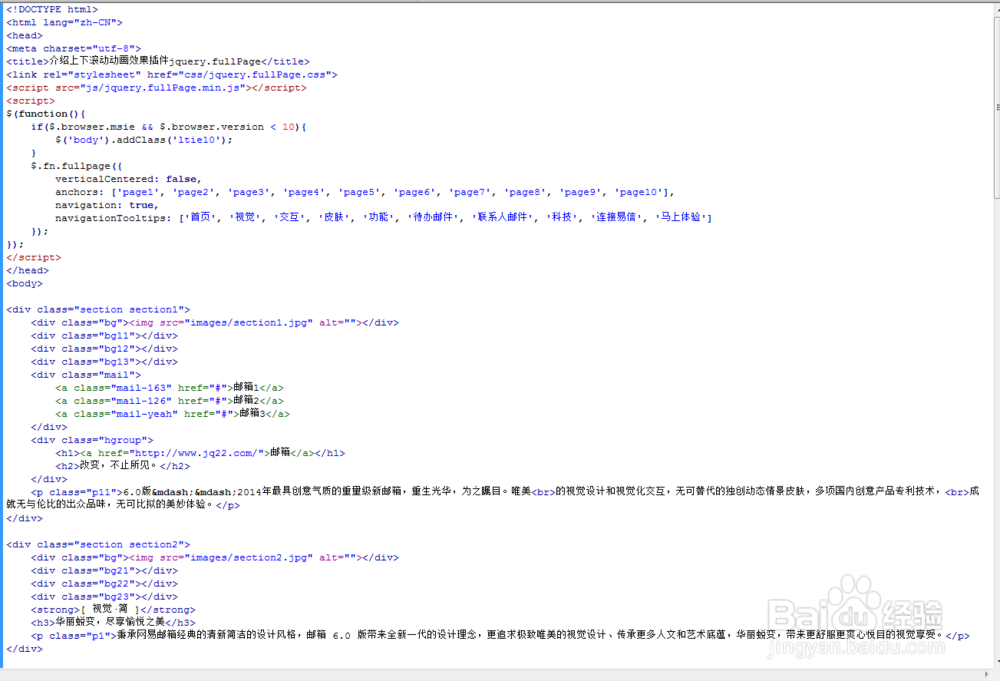
Task: Click the "addClass('ltie10')" line
Action: click(144, 140)
